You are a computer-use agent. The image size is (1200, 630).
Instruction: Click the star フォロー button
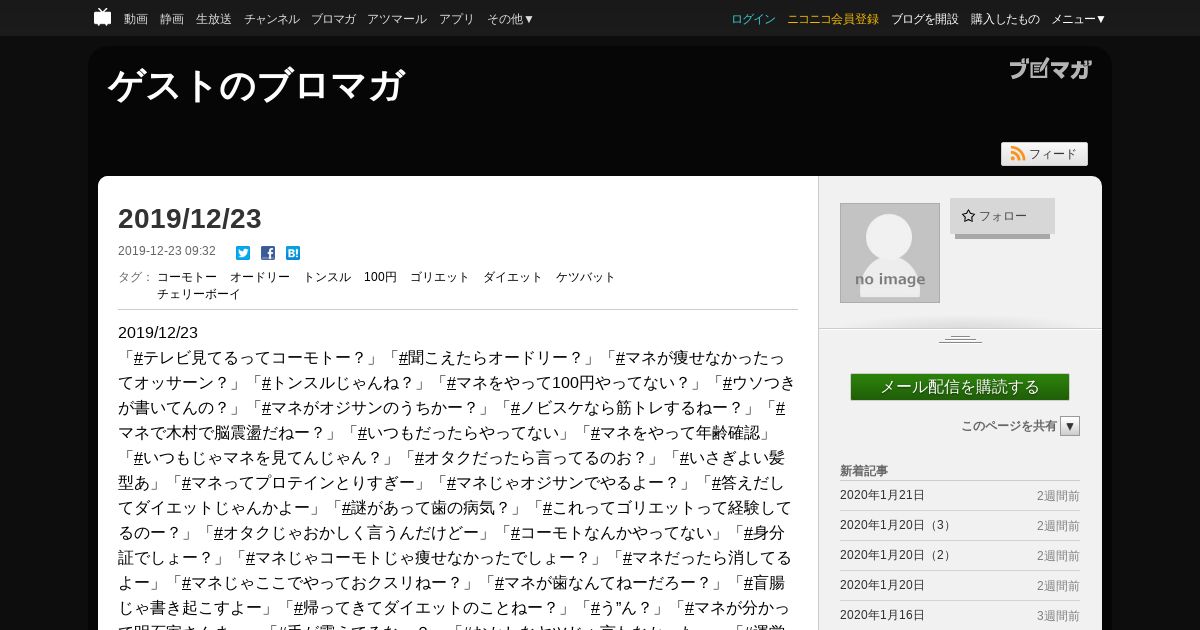tap(1002, 216)
